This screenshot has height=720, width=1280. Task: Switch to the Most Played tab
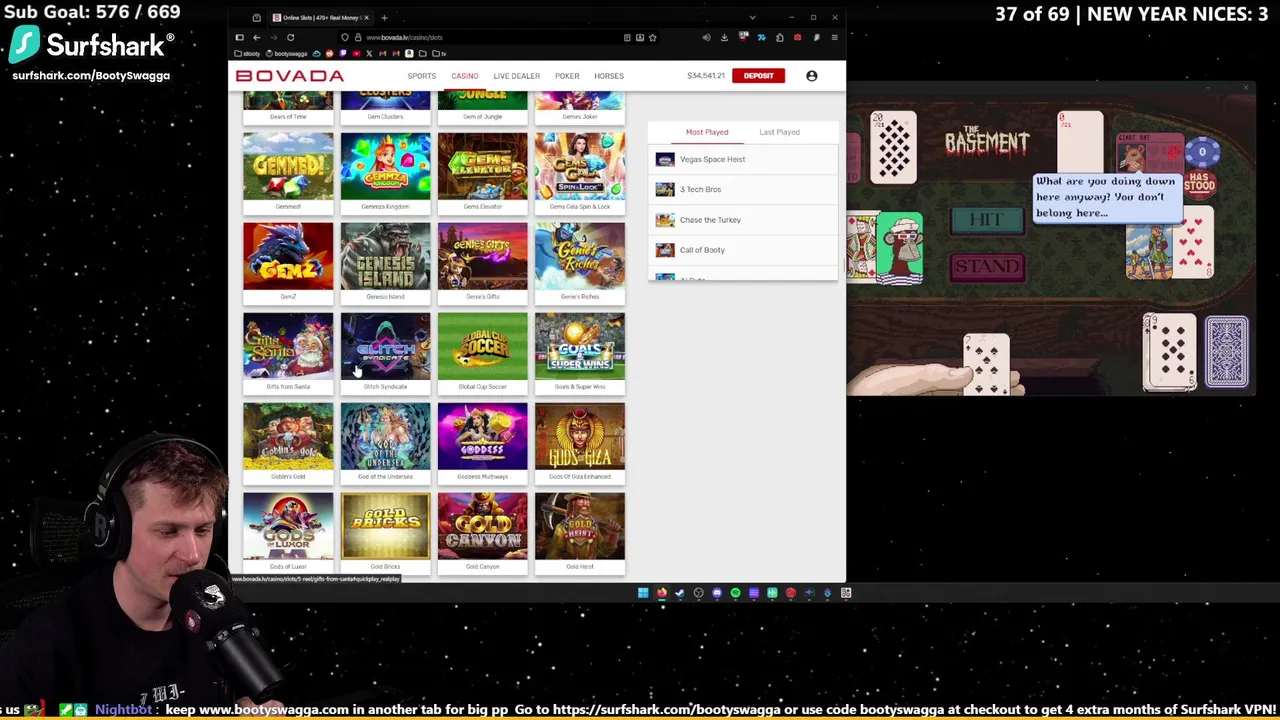click(x=707, y=132)
